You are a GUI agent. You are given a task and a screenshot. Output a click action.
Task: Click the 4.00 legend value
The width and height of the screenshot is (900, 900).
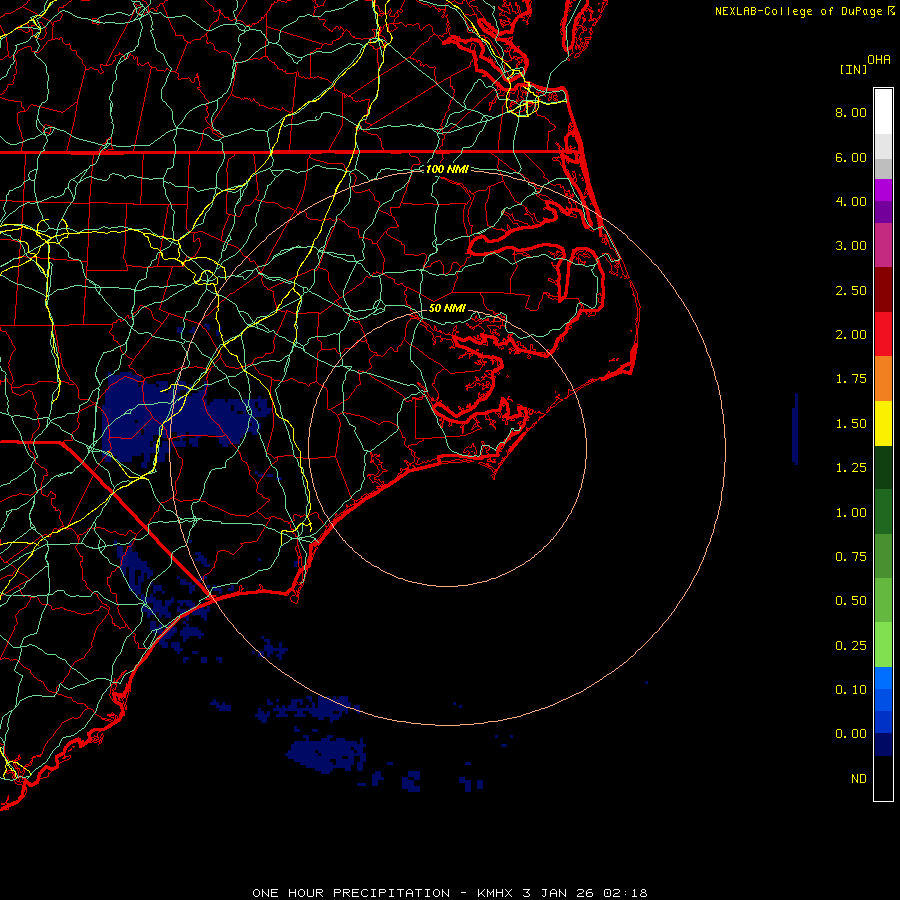click(x=851, y=201)
